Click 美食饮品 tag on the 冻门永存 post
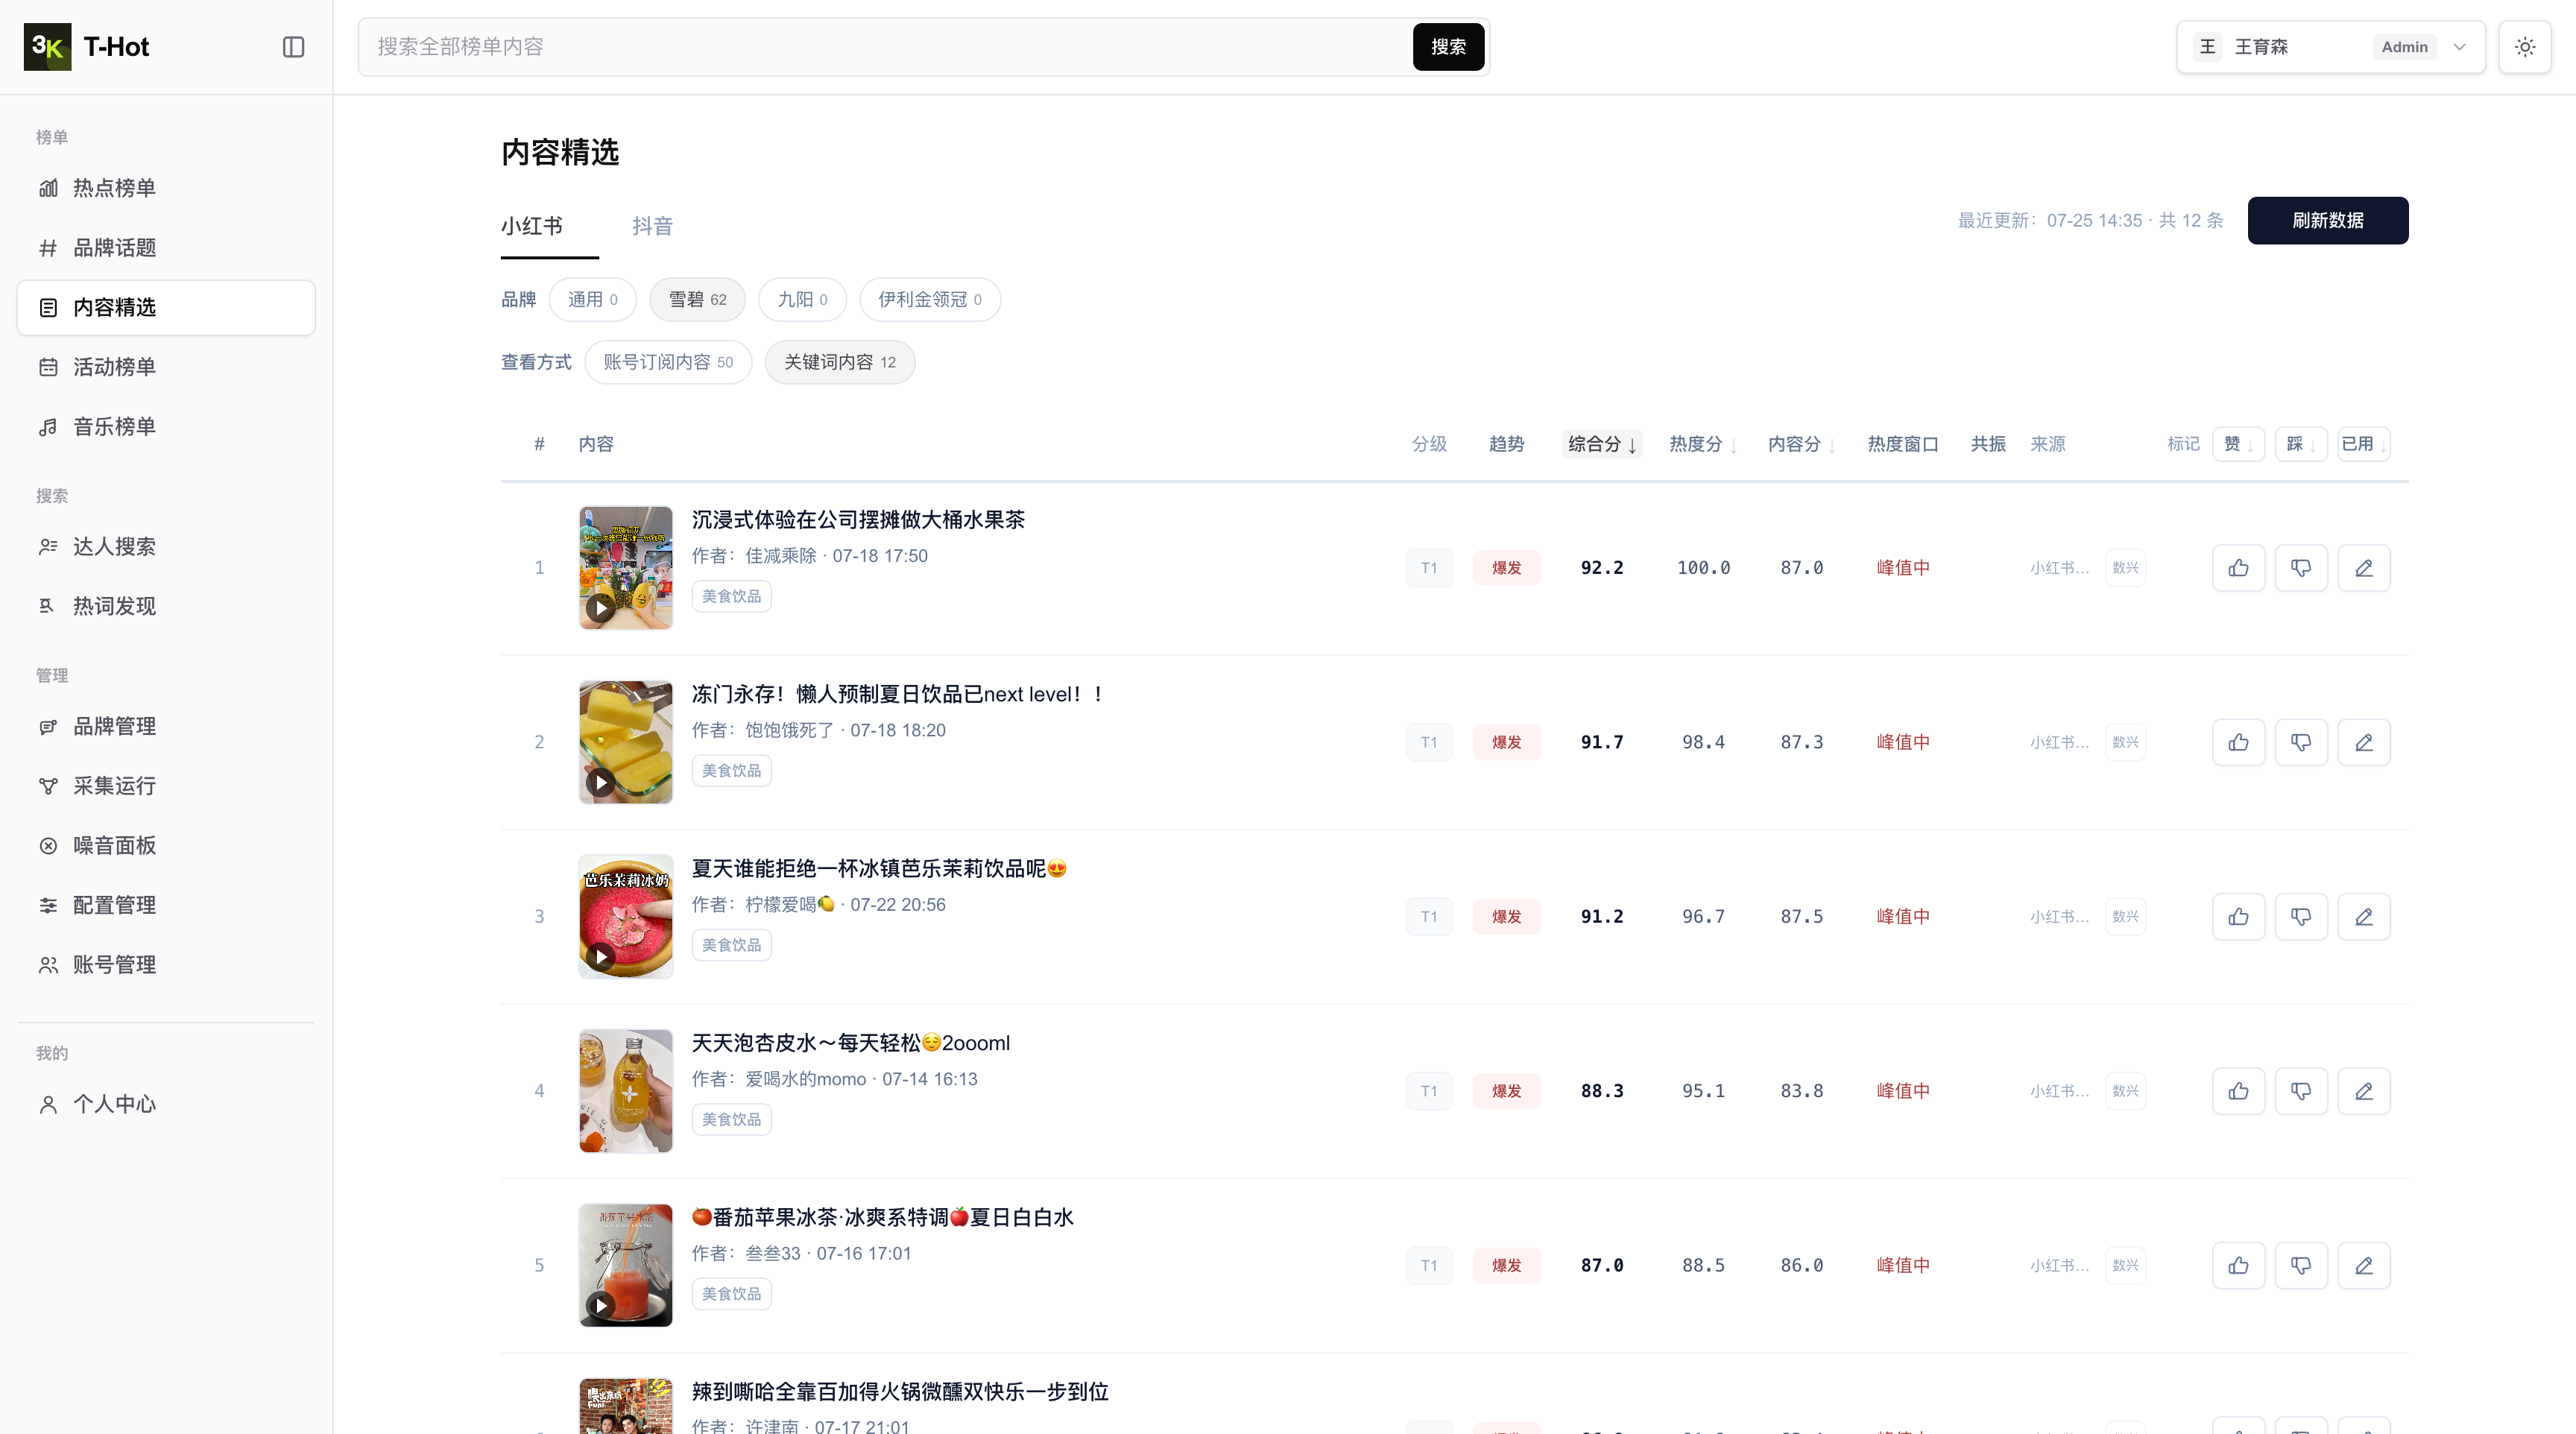 [x=731, y=771]
